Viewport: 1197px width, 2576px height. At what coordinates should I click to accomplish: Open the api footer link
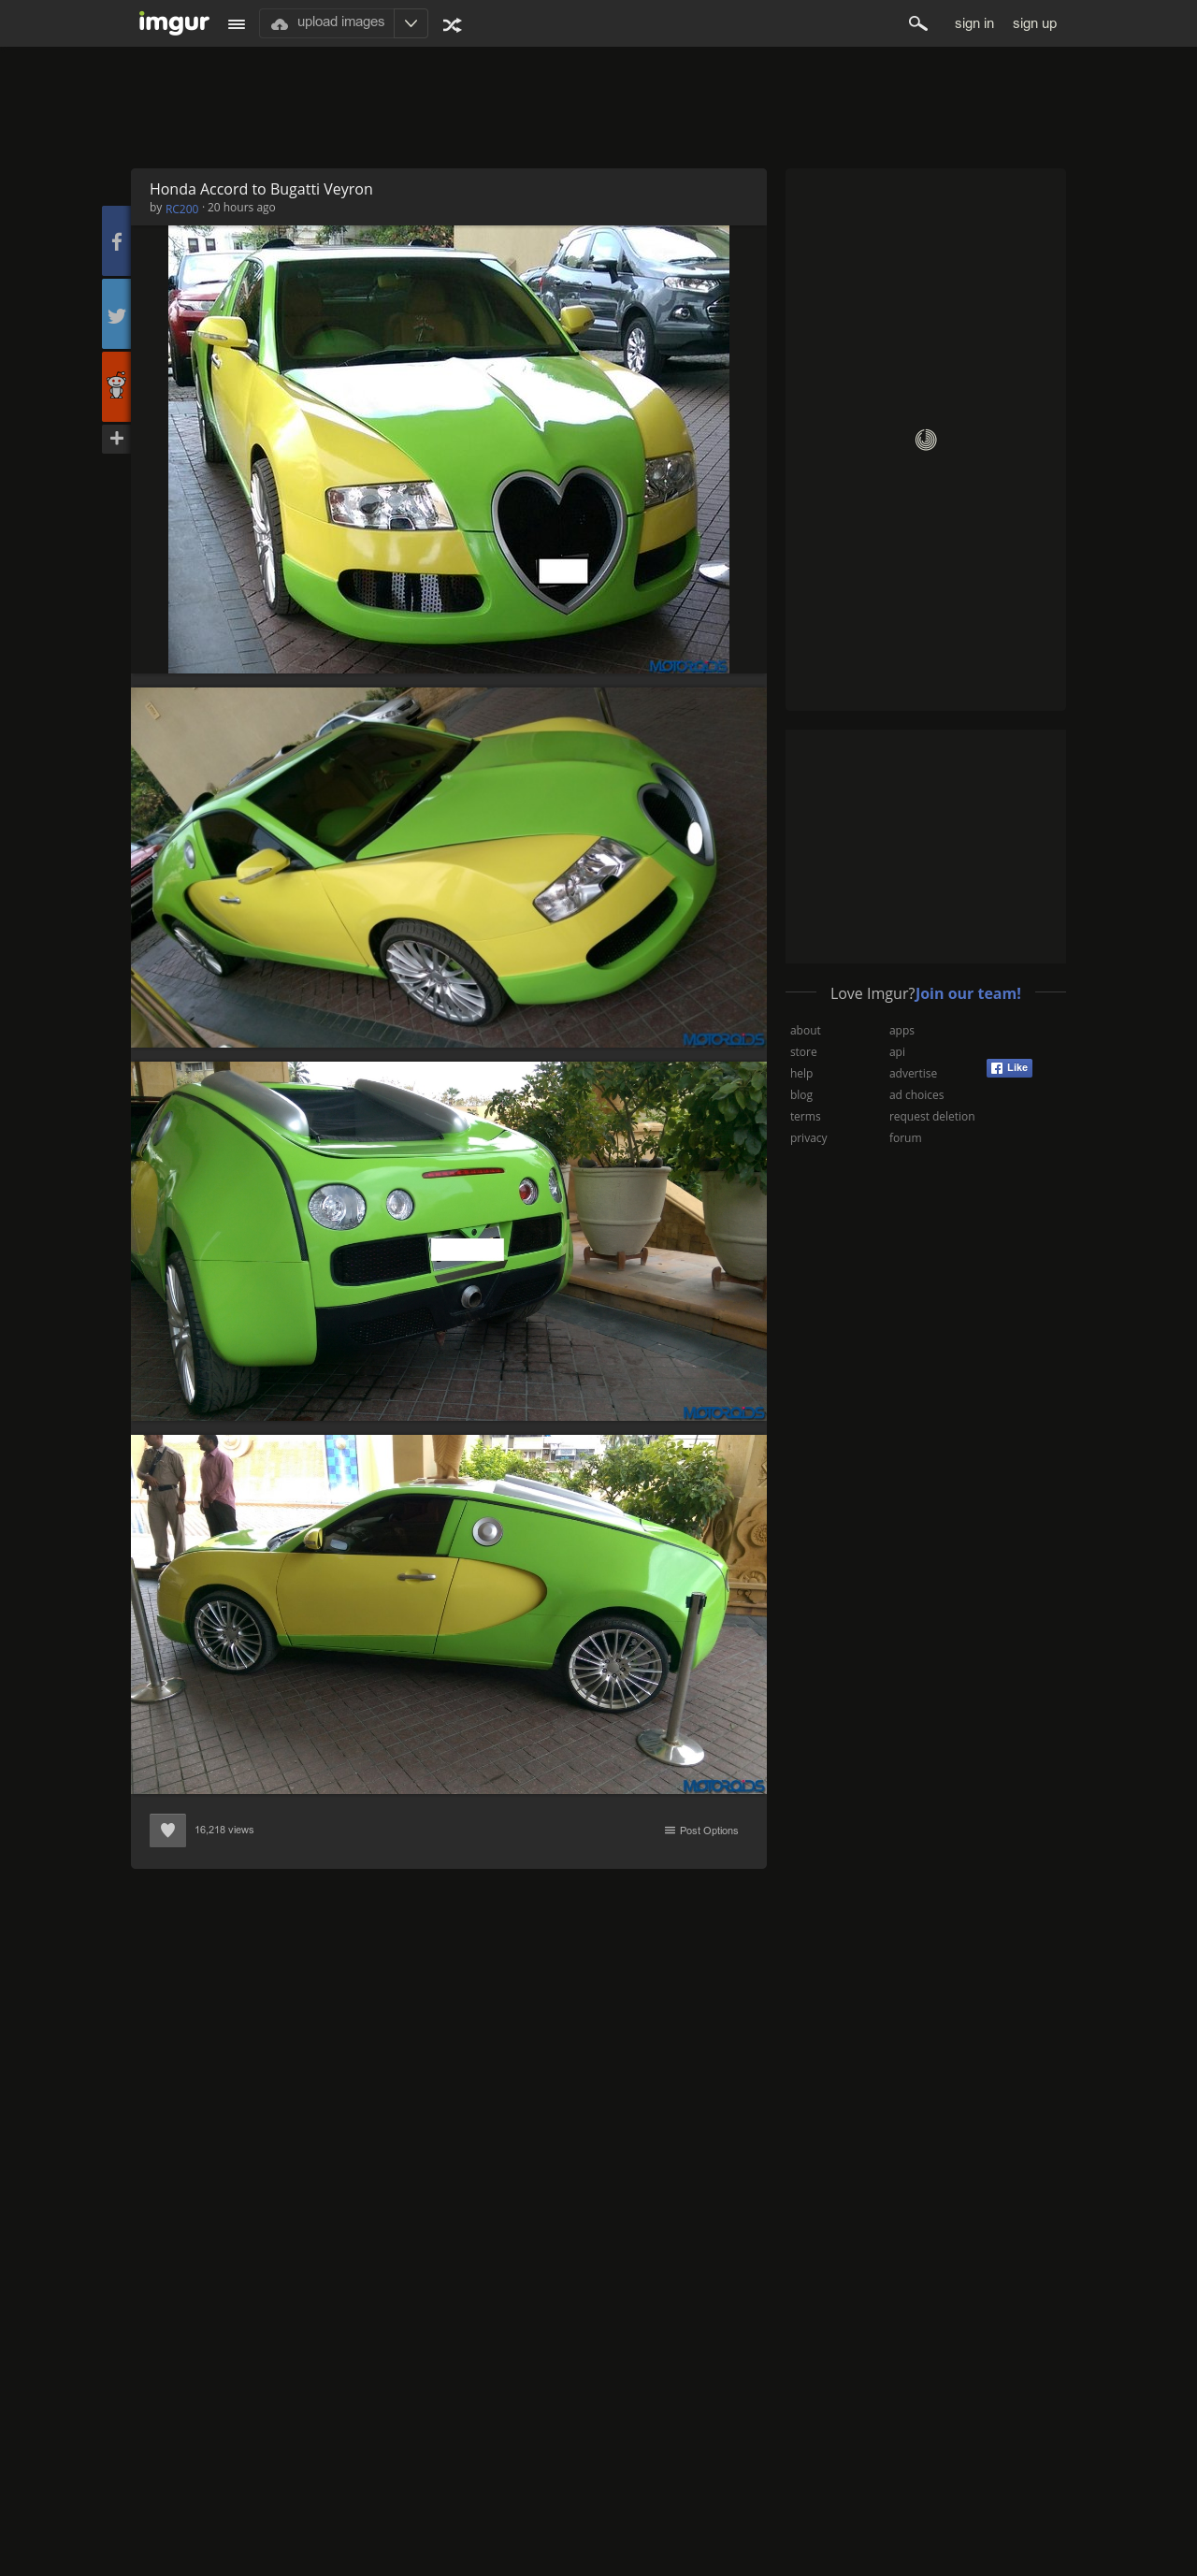pyautogui.click(x=897, y=1052)
